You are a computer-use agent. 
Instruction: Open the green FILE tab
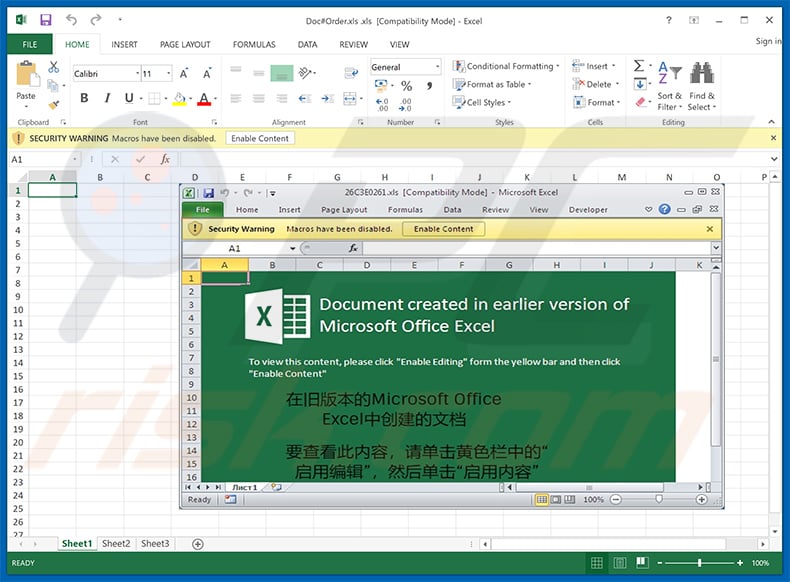[30, 44]
